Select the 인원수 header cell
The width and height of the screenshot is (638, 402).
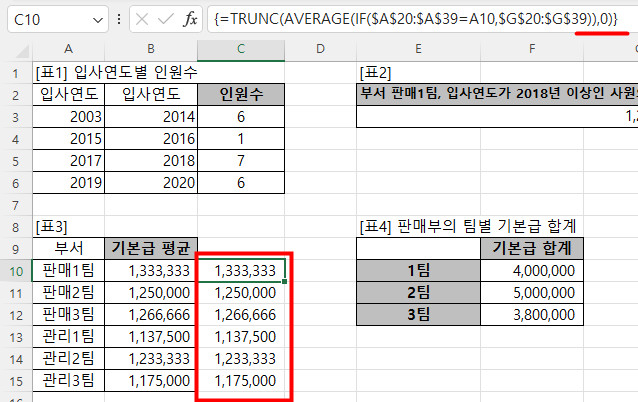[x=242, y=95]
